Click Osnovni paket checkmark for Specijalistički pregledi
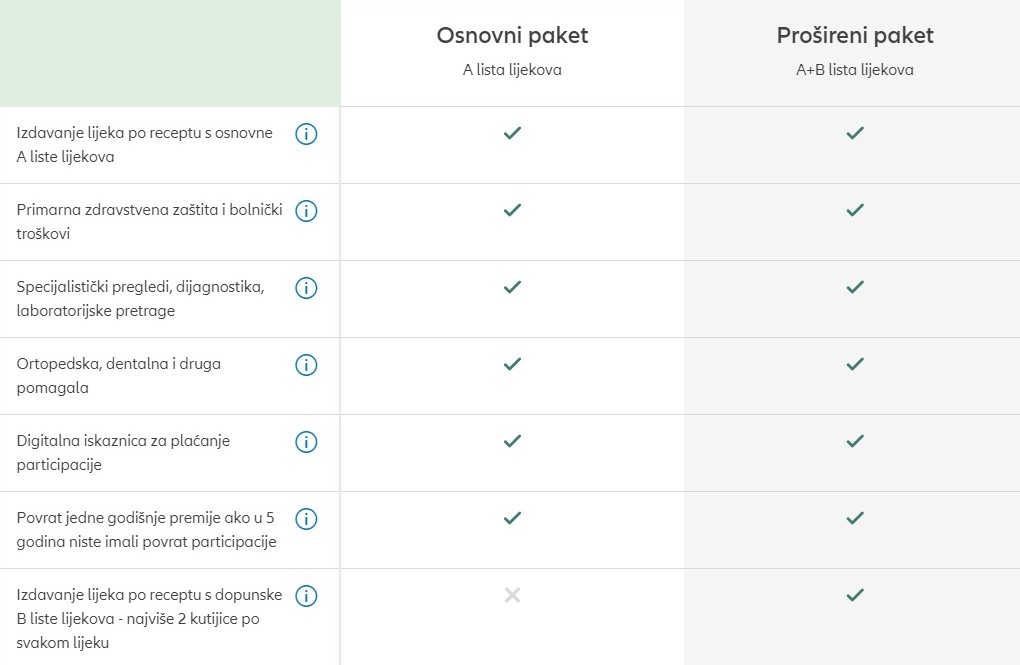The height and width of the screenshot is (665, 1020). [512, 287]
